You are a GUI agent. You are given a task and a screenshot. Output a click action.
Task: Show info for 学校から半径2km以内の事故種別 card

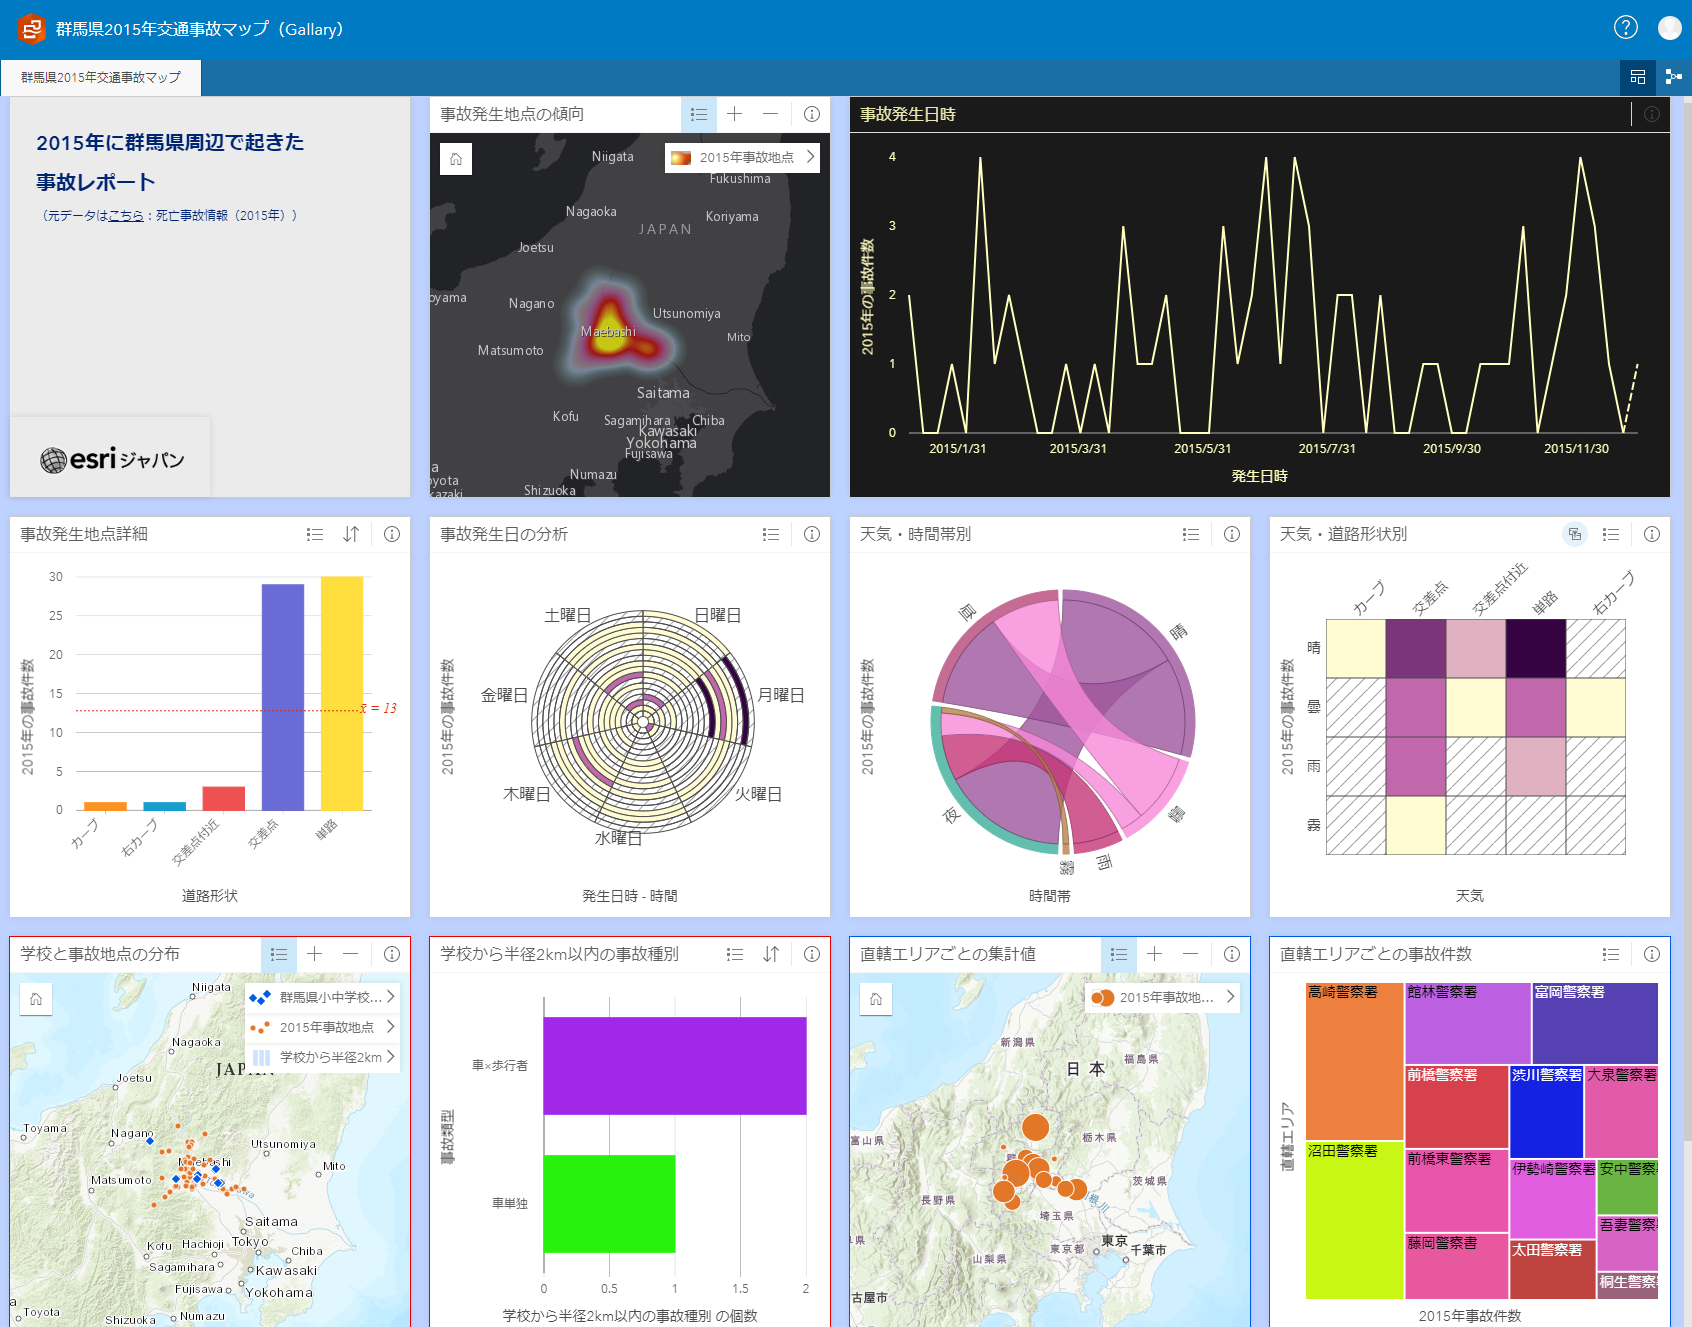[x=812, y=954]
